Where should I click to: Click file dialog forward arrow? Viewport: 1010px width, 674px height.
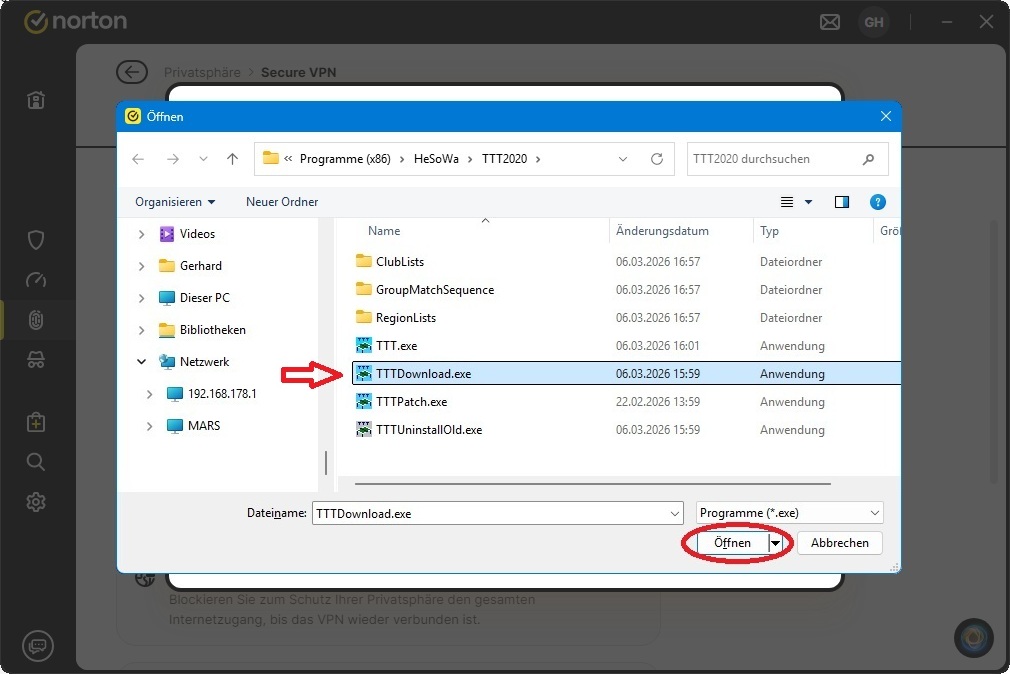[x=173, y=159]
